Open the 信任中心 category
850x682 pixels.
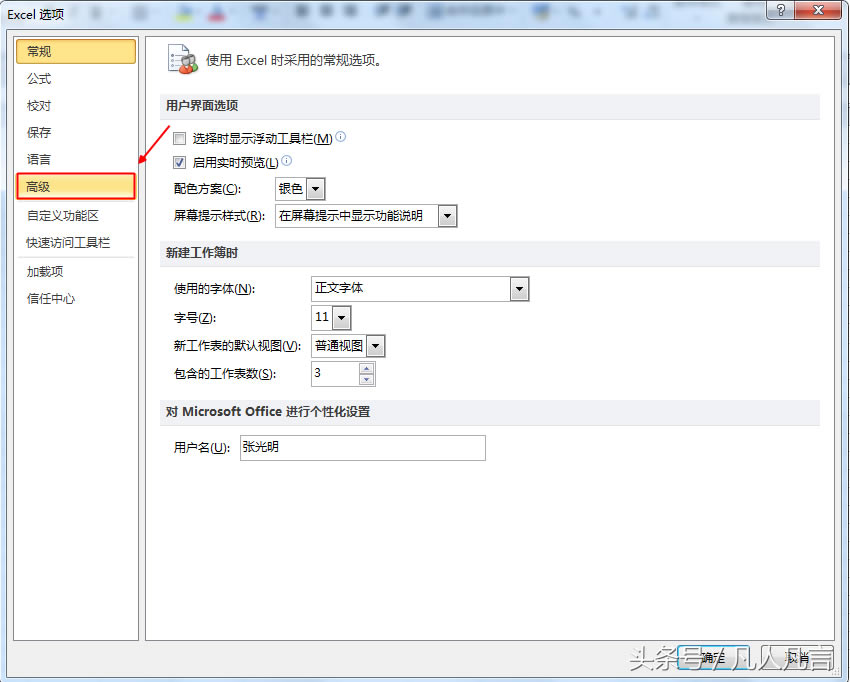point(76,298)
